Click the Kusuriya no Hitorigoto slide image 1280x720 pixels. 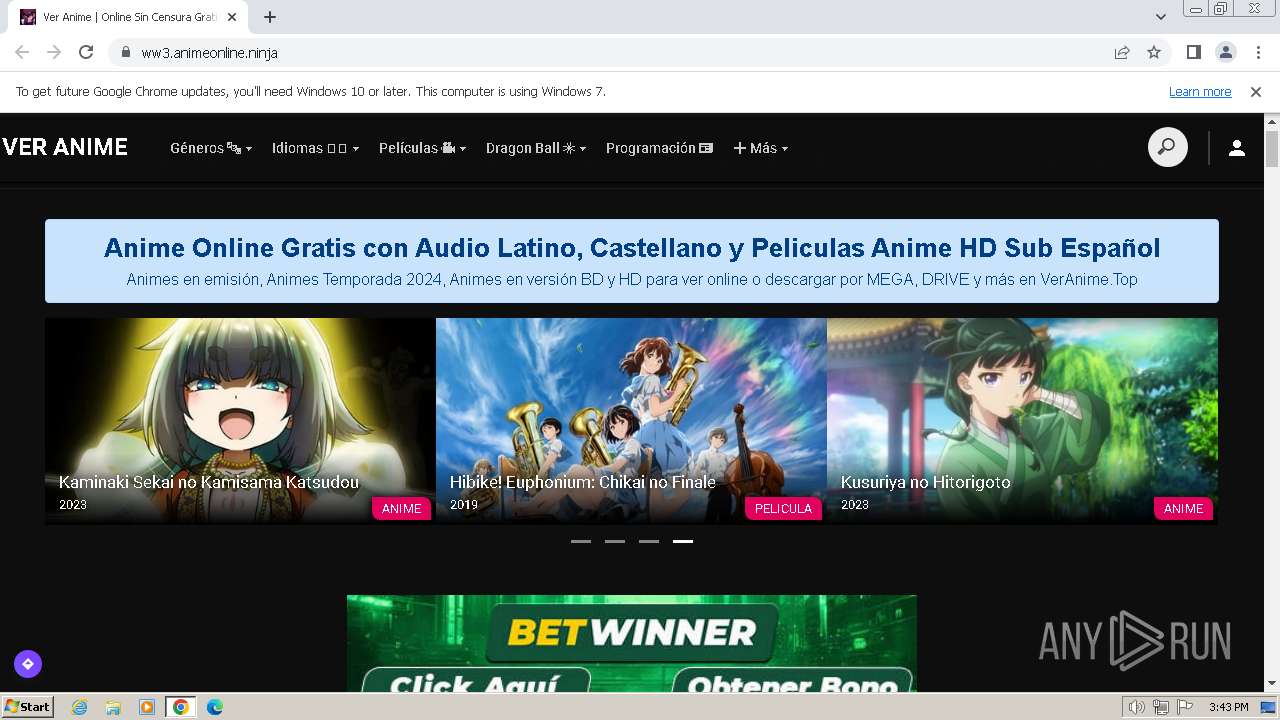point(1022,421)
